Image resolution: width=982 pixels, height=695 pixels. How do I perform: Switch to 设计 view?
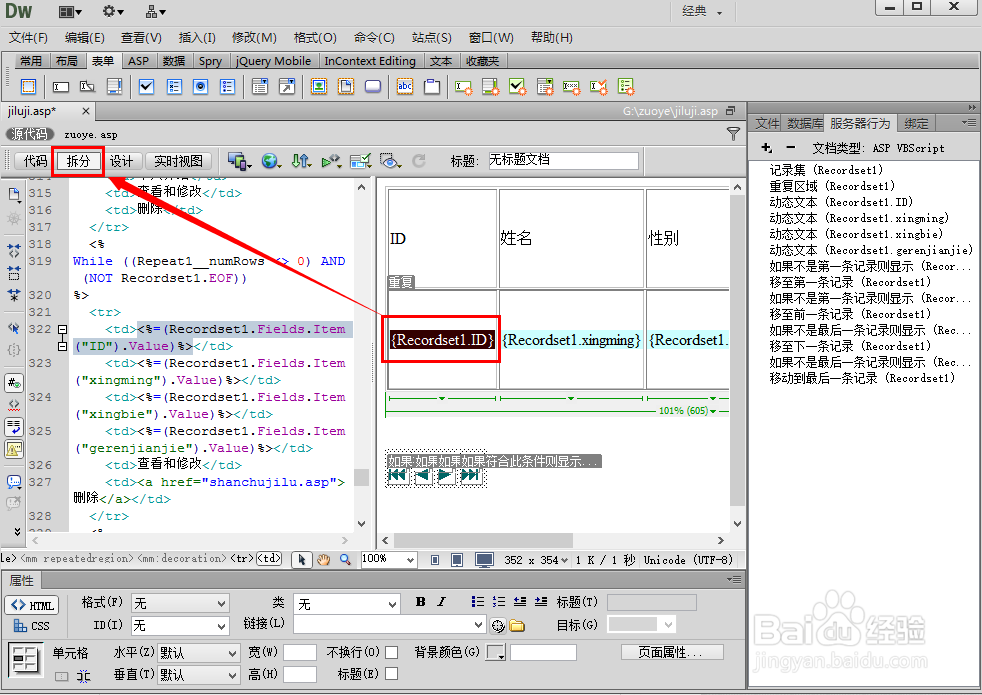(x=121, y=161)
